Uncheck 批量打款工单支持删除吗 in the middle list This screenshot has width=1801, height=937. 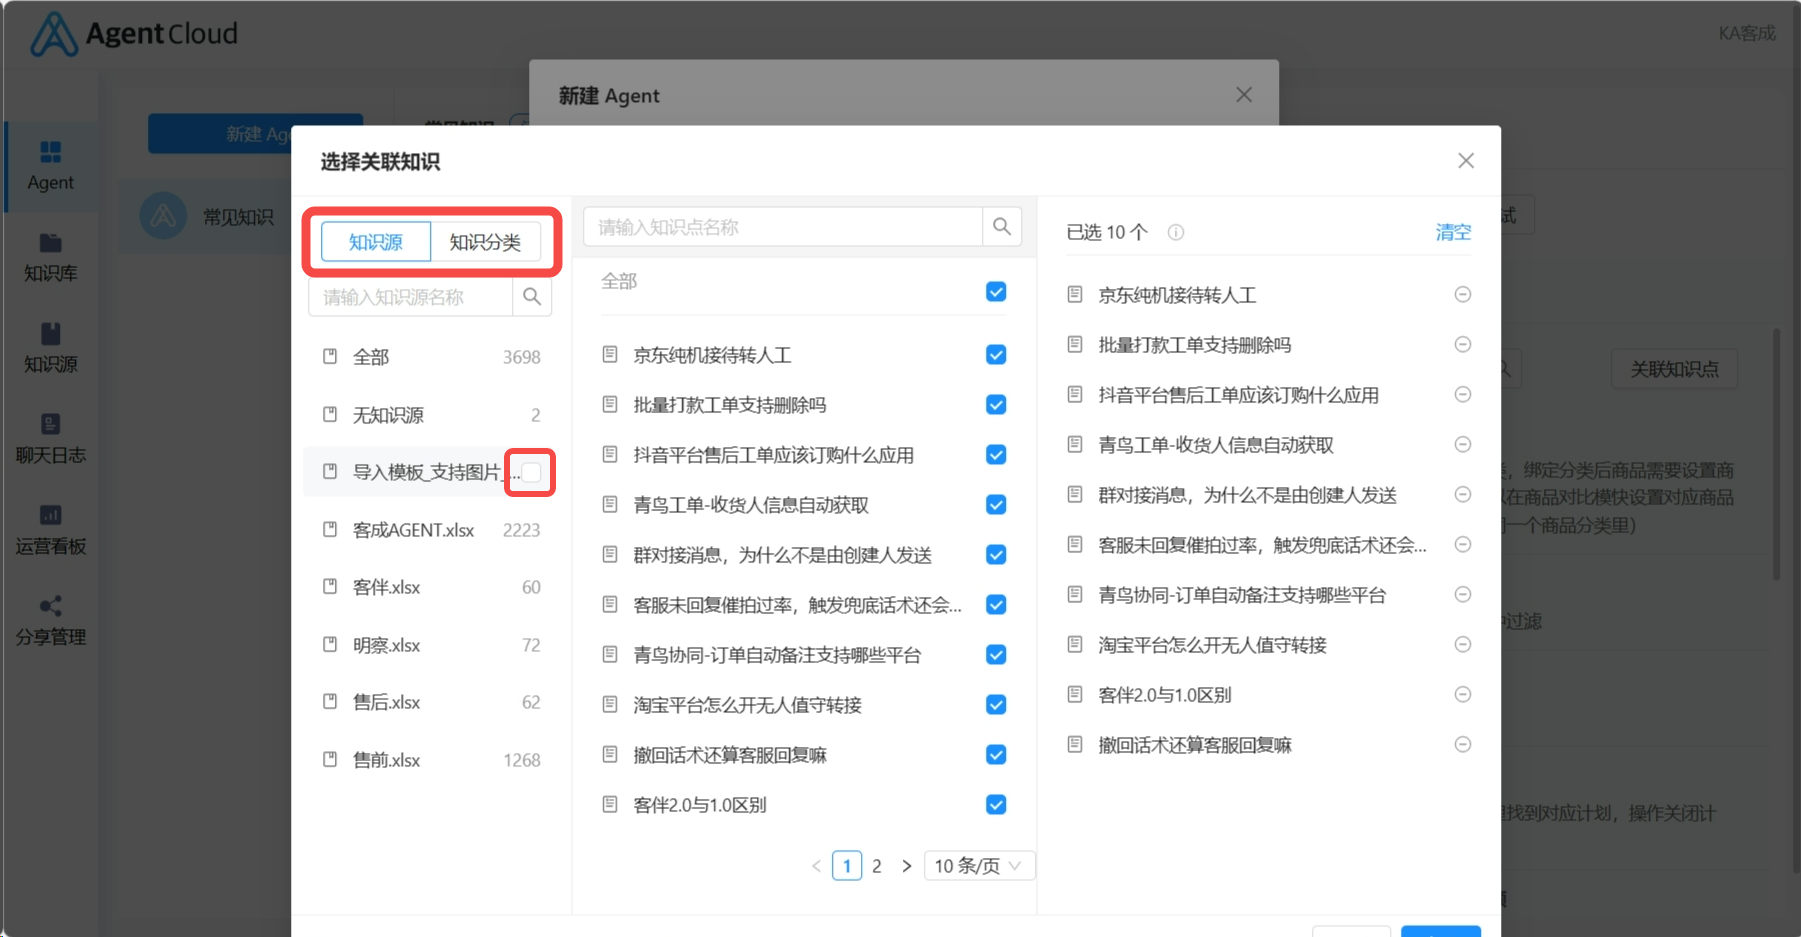(996, 405)
